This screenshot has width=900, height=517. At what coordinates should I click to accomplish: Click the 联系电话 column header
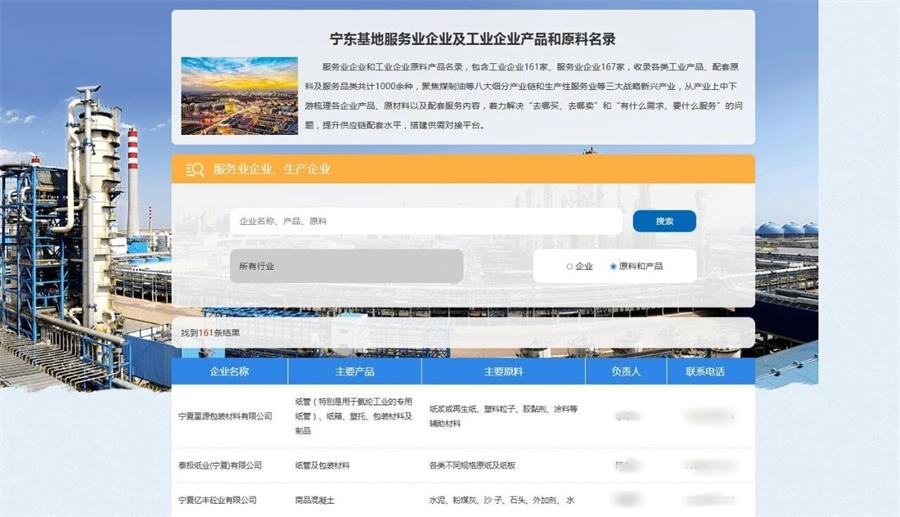pos(705,371)
